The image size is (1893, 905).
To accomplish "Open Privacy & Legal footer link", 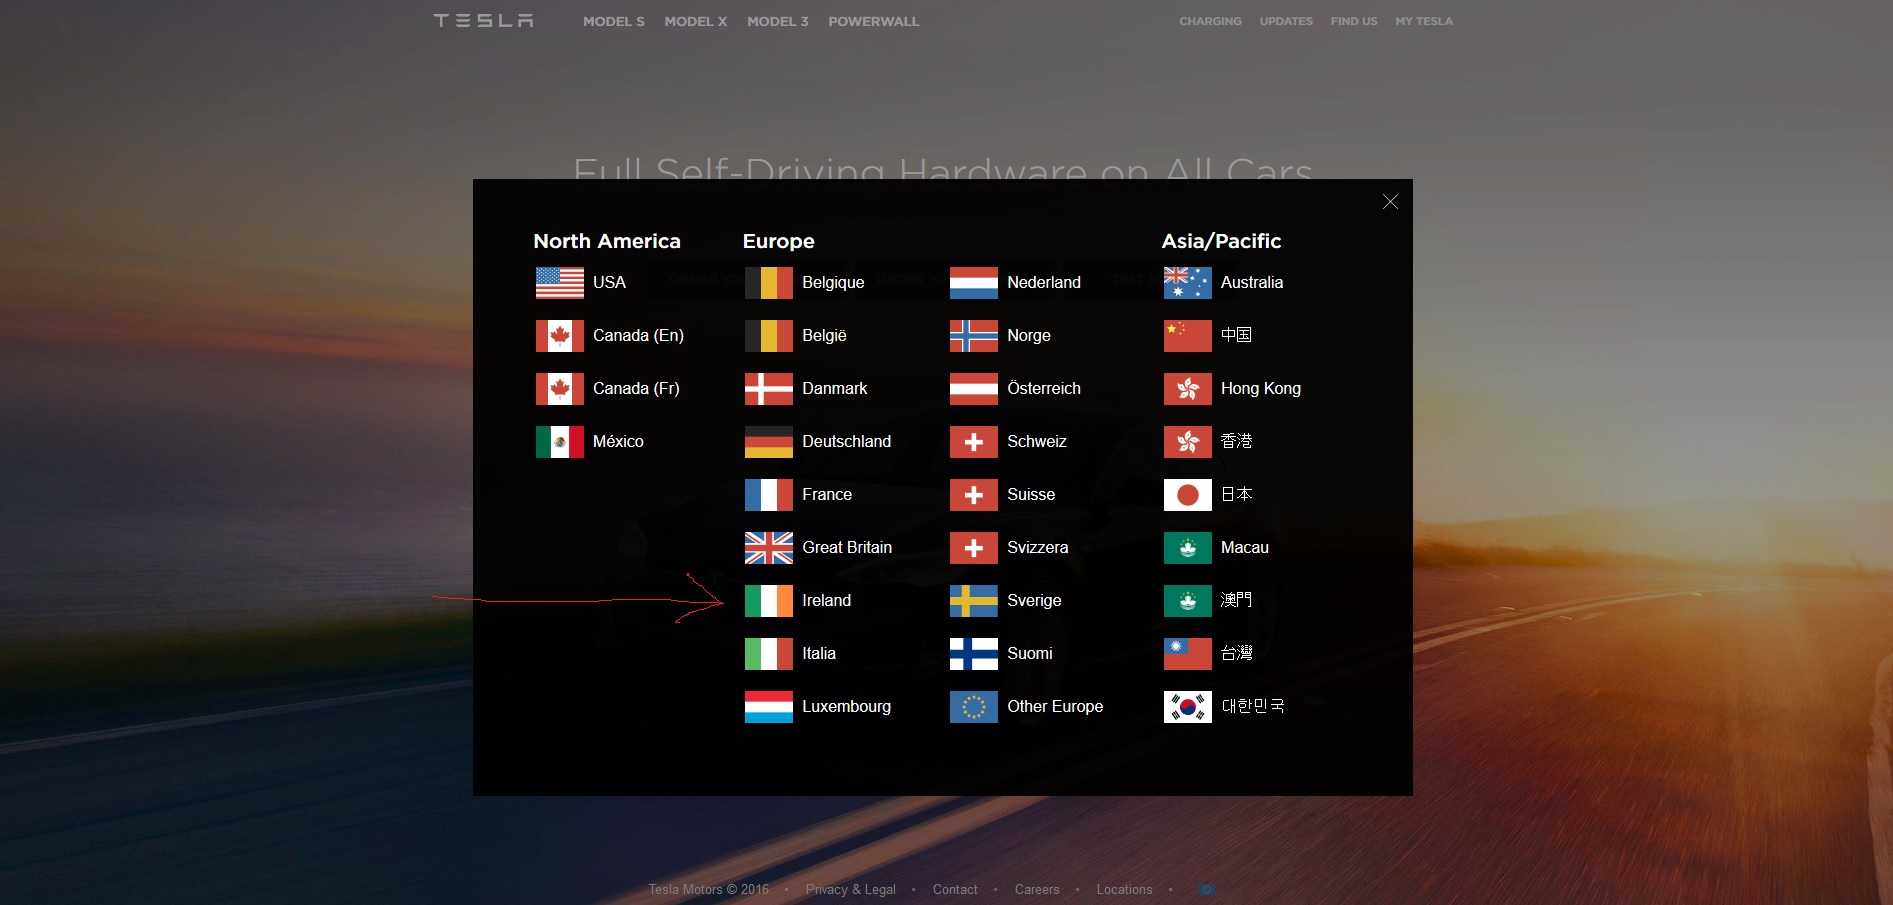I will tap(850, 889).
